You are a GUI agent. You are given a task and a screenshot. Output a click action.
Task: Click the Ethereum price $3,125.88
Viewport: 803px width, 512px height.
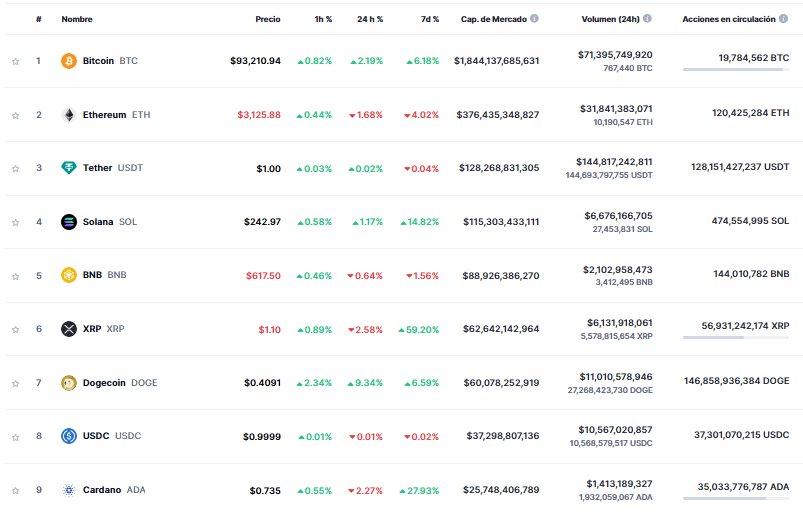point(259,115)
